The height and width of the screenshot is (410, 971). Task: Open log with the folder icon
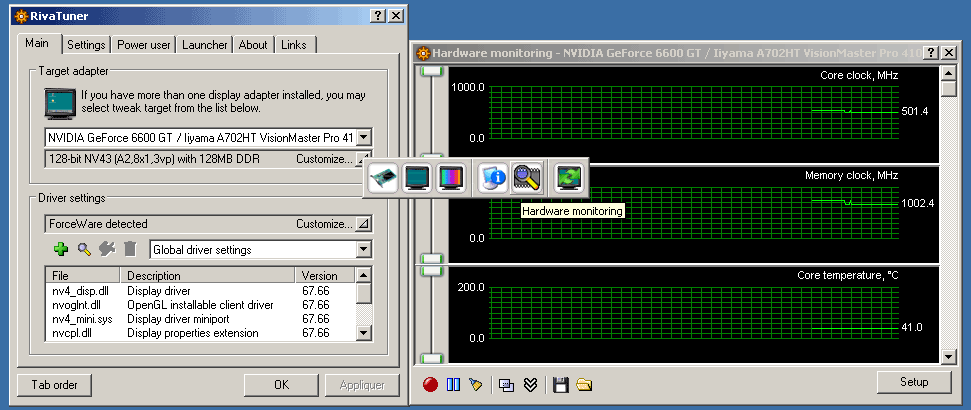583,385
